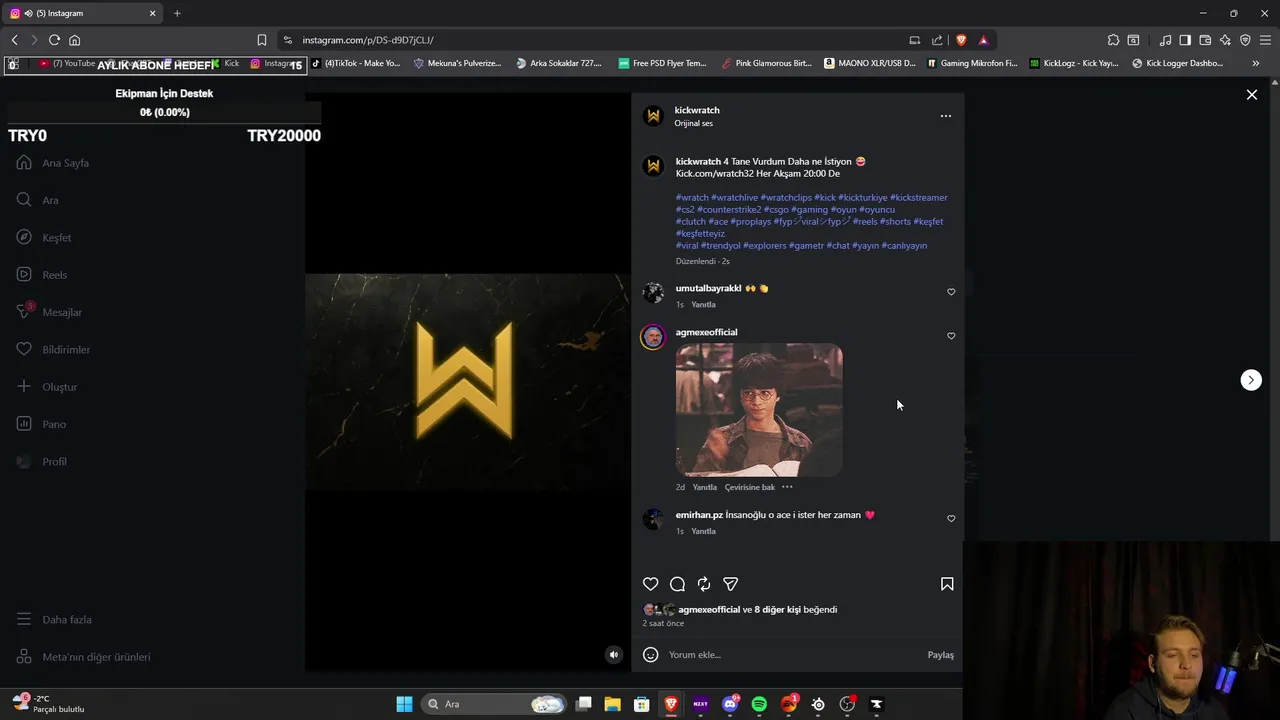Show translation of agmexeofficial's comment
The height and width of the screenshot is (720, 1280).
(750, 487)
